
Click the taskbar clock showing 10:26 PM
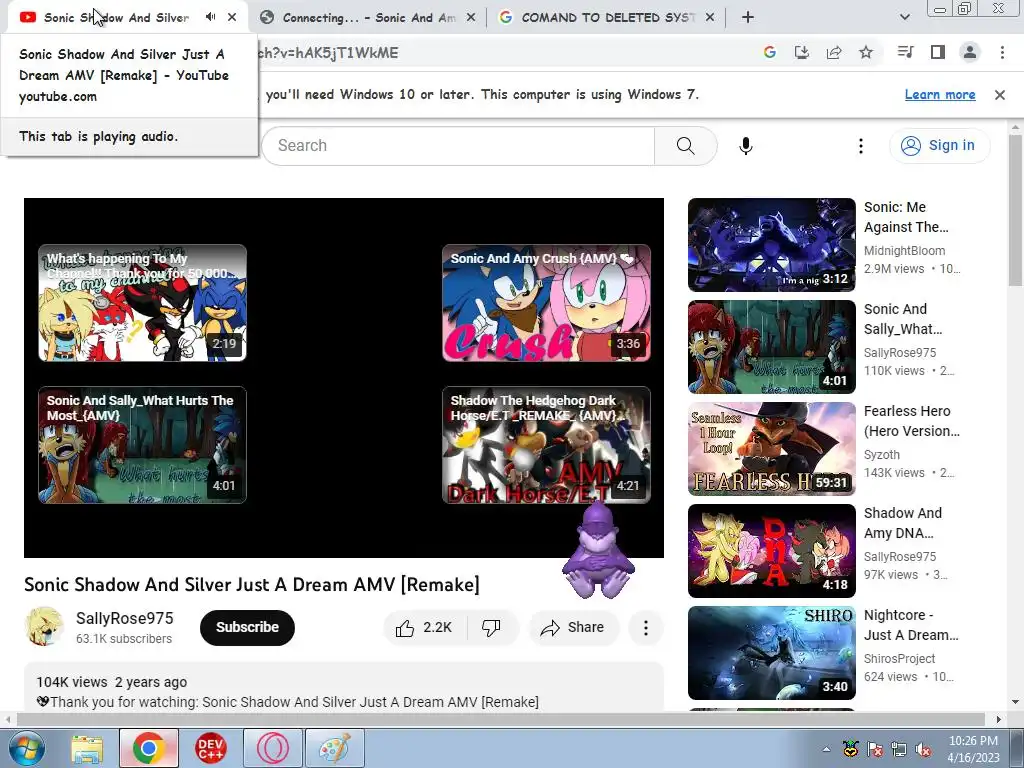[x=973, y=749]
